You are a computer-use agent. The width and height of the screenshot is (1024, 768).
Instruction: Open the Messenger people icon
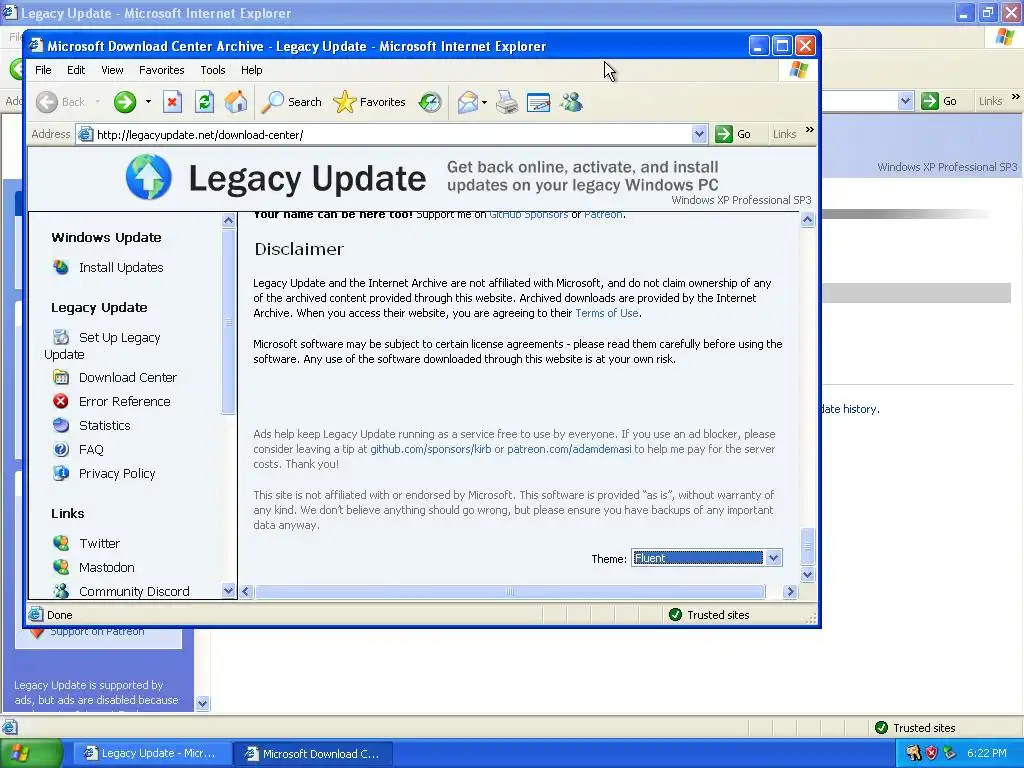pos(571,102)
